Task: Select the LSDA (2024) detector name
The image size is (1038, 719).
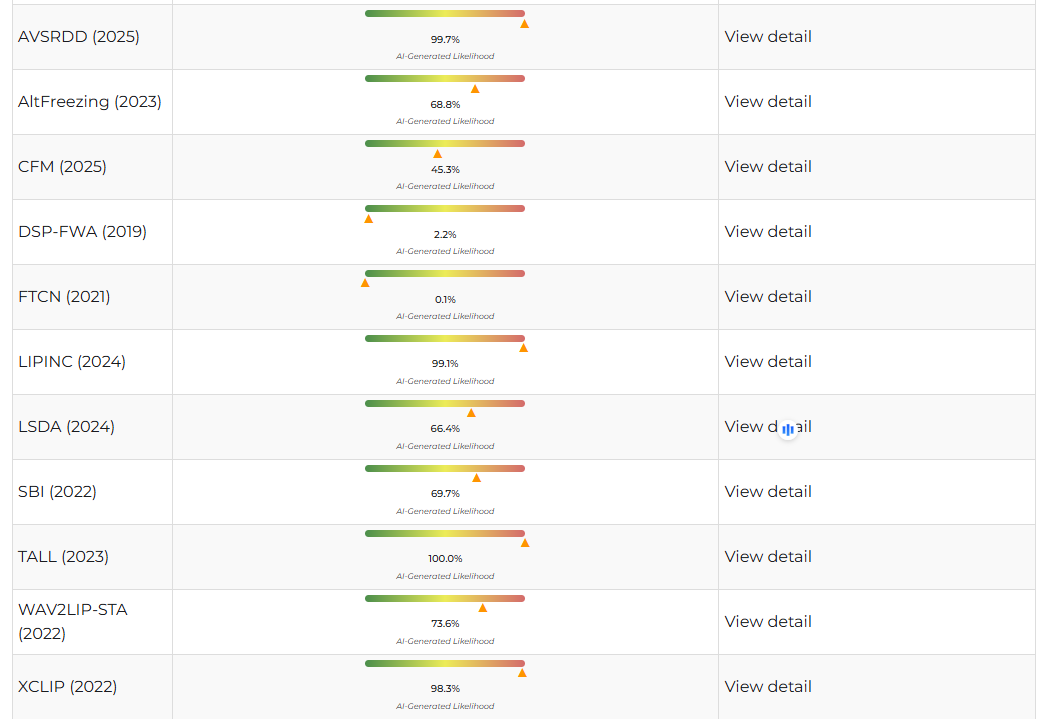Action: point(66,427)
